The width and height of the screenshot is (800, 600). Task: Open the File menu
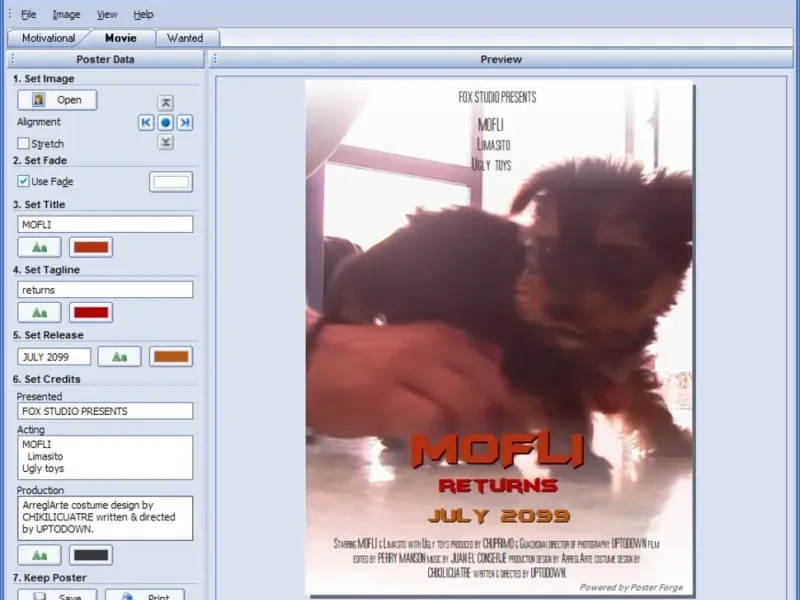29,14
